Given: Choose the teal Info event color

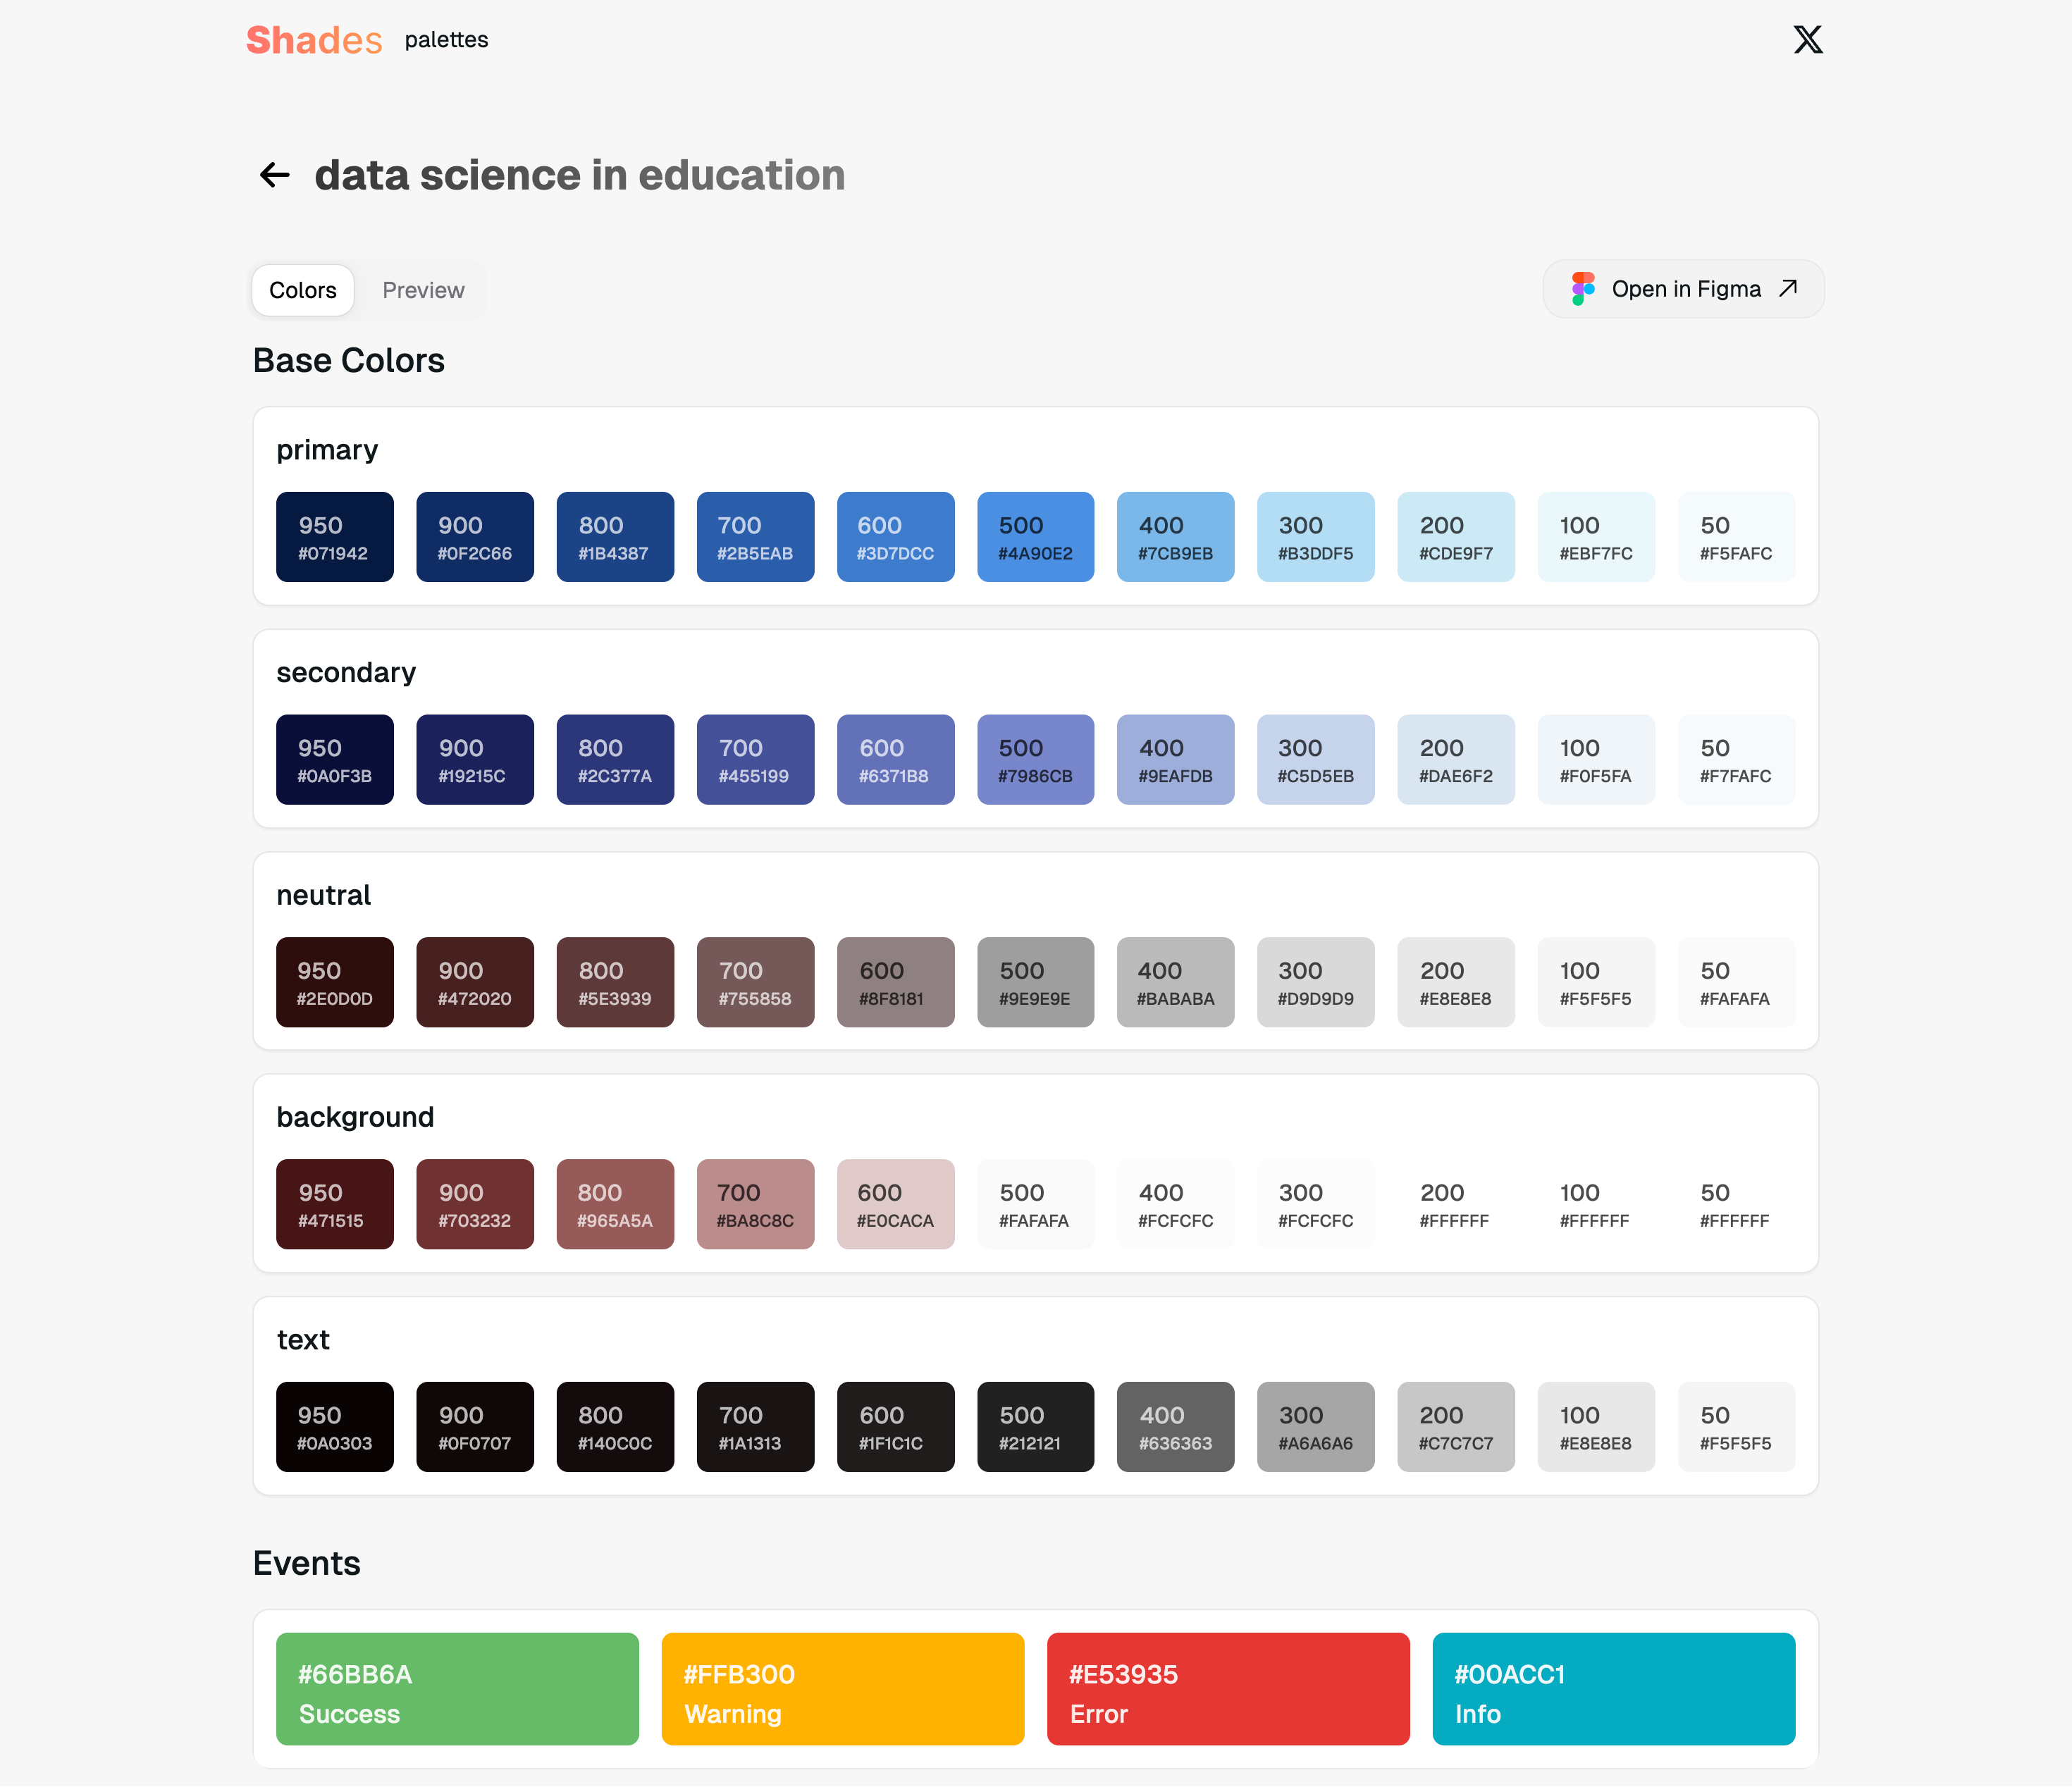Looking at the screenshot, I should (1613, 1689).
